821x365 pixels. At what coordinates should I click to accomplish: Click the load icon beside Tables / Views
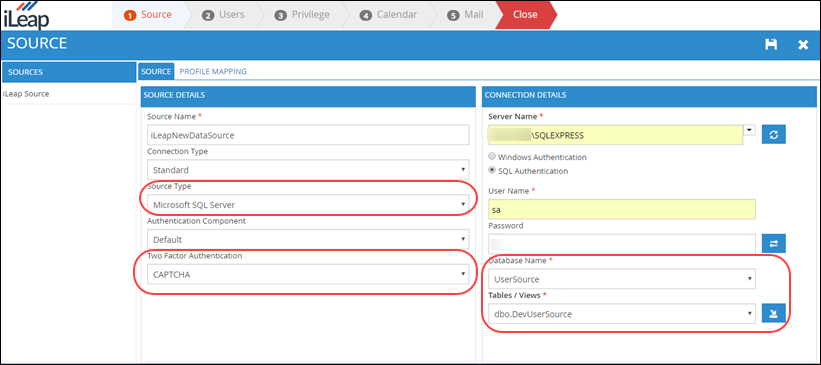coord(773,314)
